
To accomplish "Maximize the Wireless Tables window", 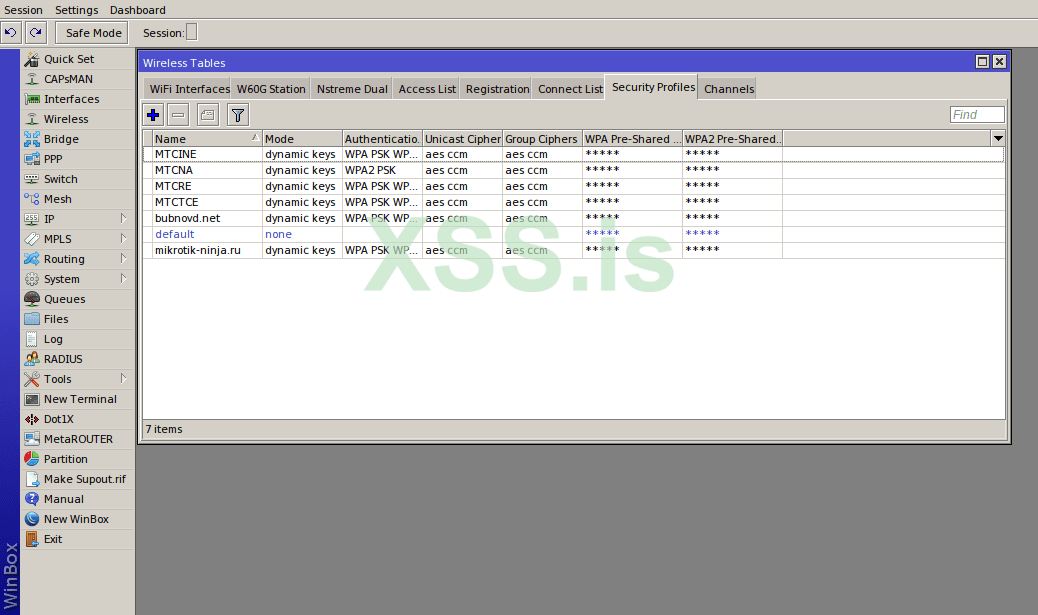I will [x=982, y=62].
